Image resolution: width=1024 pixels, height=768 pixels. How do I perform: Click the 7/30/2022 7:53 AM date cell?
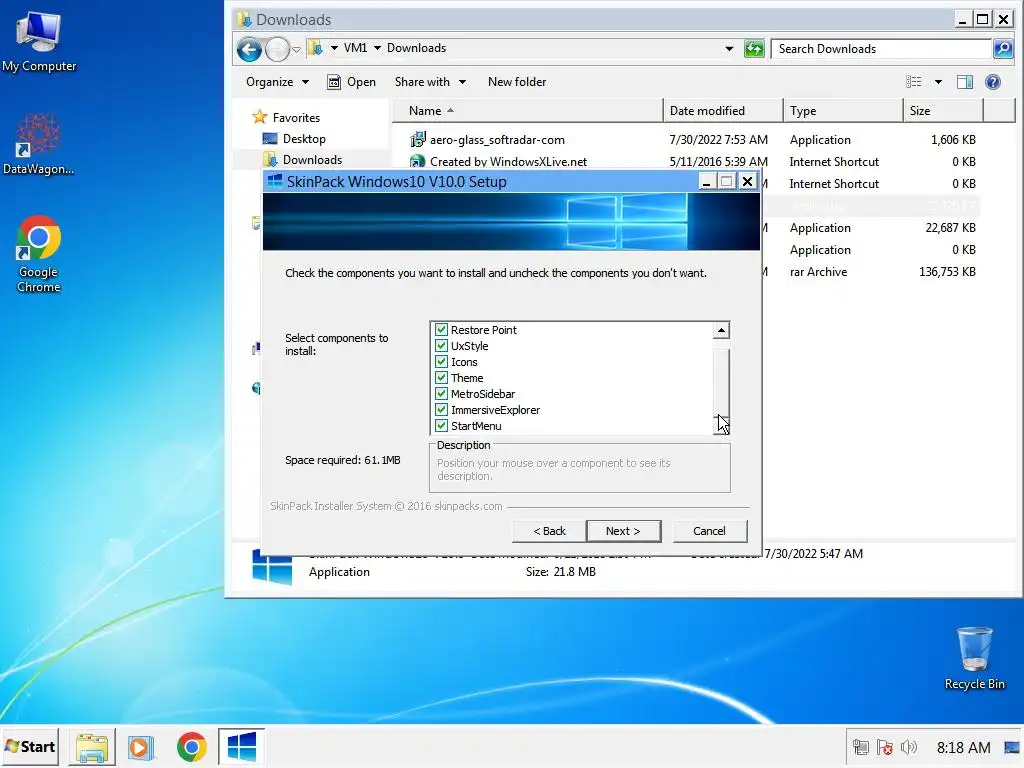coord(718,140)
